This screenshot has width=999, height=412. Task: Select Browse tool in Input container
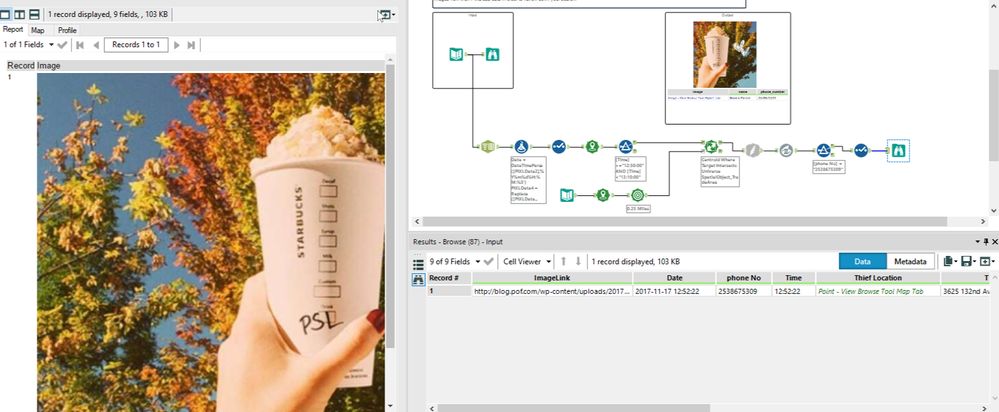pos(492,55)
